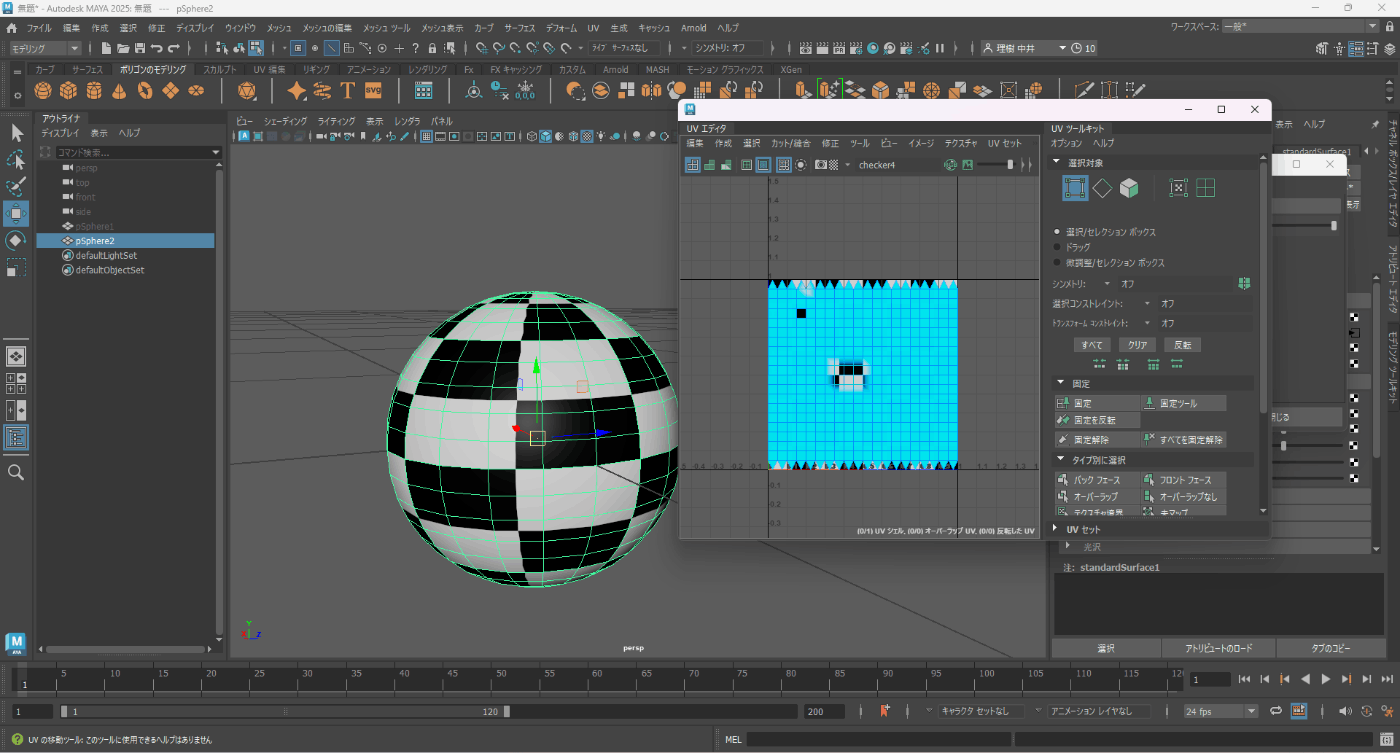Toggle the UV Editor grid display icon
Viewport: 1400px width, 753px height.
[x=784, y=165]
